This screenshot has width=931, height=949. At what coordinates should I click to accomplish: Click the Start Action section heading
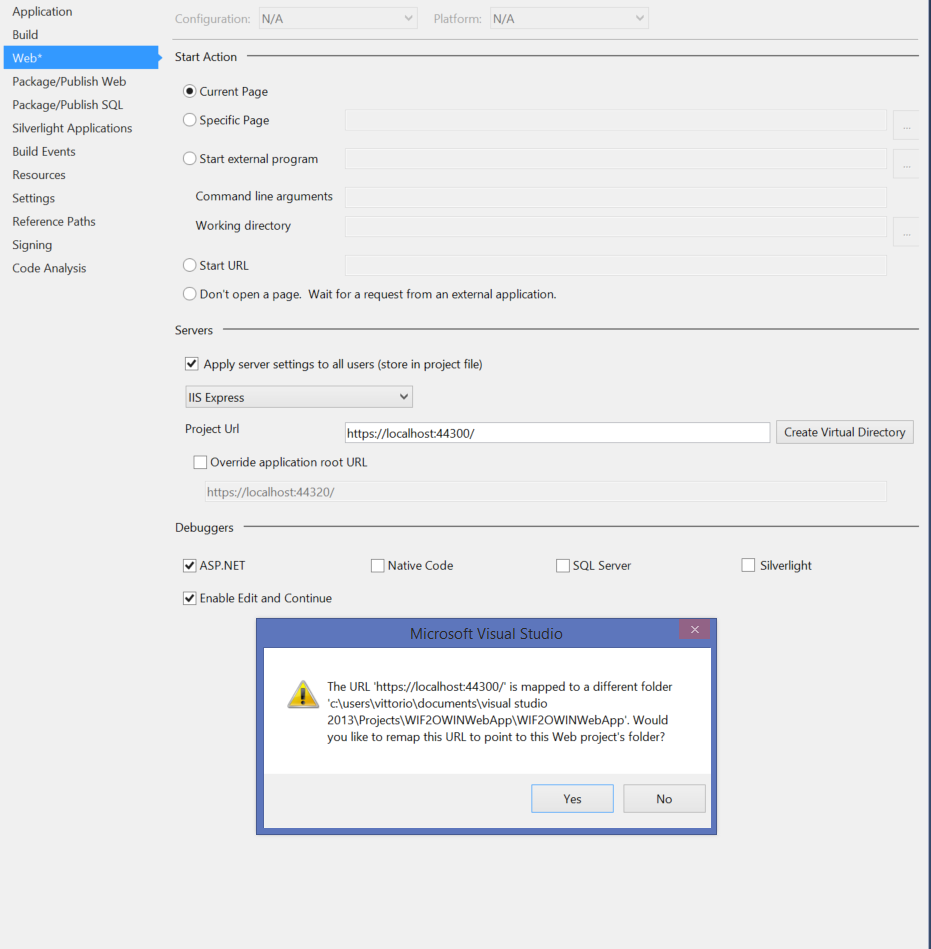point(206,57)
